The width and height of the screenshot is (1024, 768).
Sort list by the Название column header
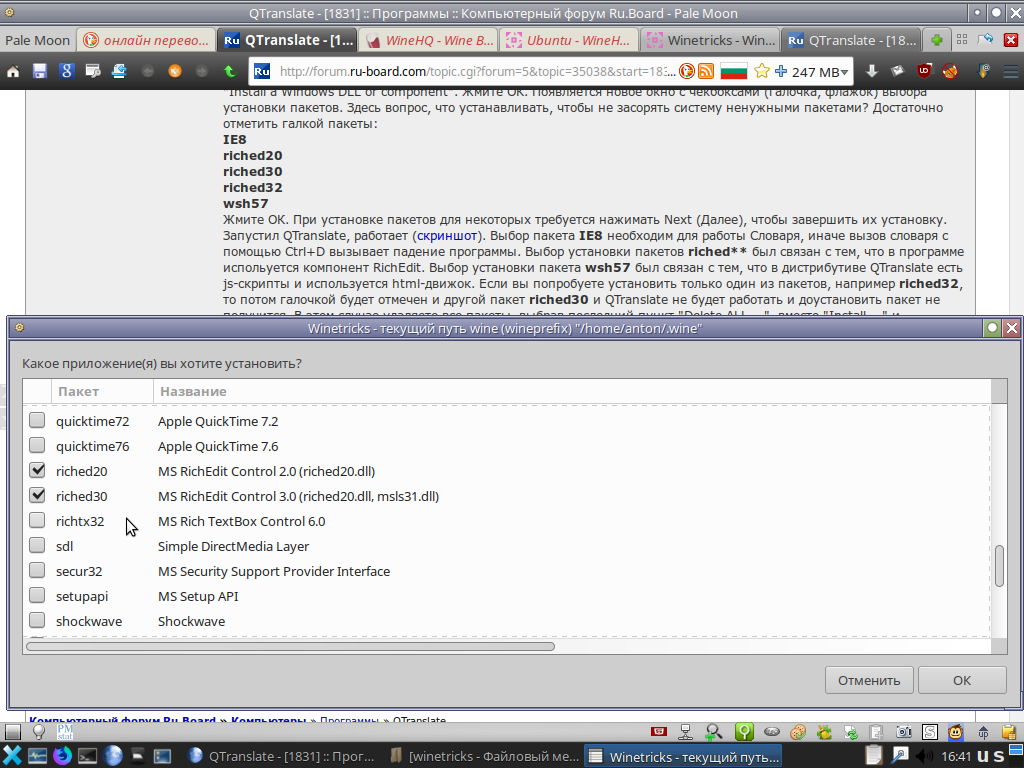pos(572,391)
